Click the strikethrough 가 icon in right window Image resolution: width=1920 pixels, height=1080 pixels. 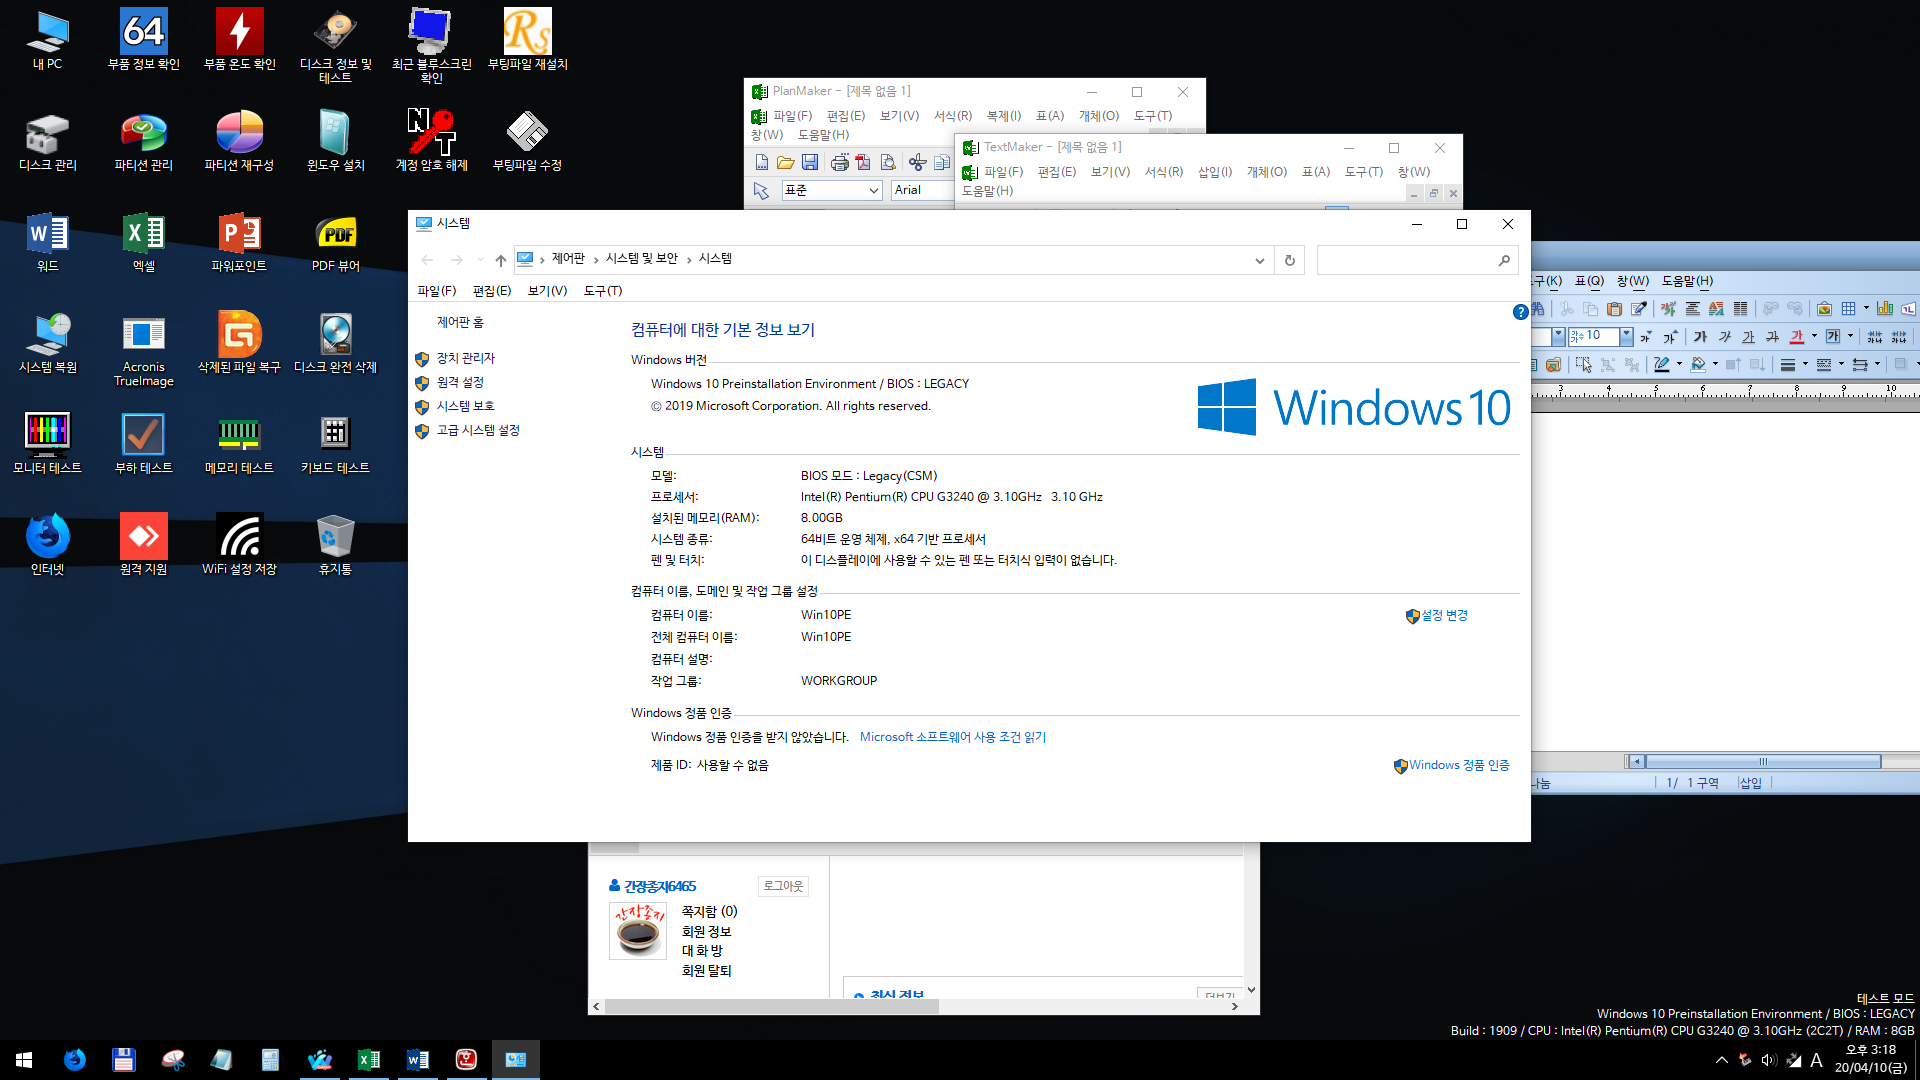pos(1772,337)
